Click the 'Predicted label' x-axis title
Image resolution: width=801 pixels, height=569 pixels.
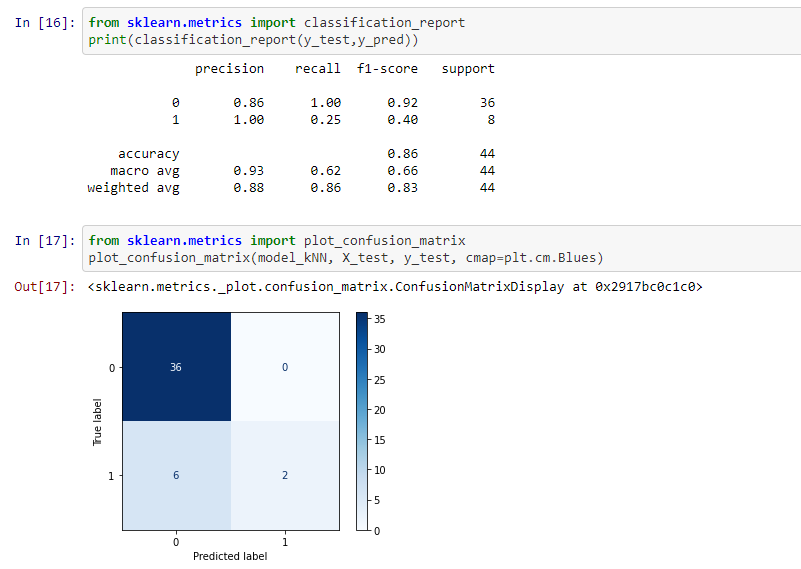pos(230,557)
